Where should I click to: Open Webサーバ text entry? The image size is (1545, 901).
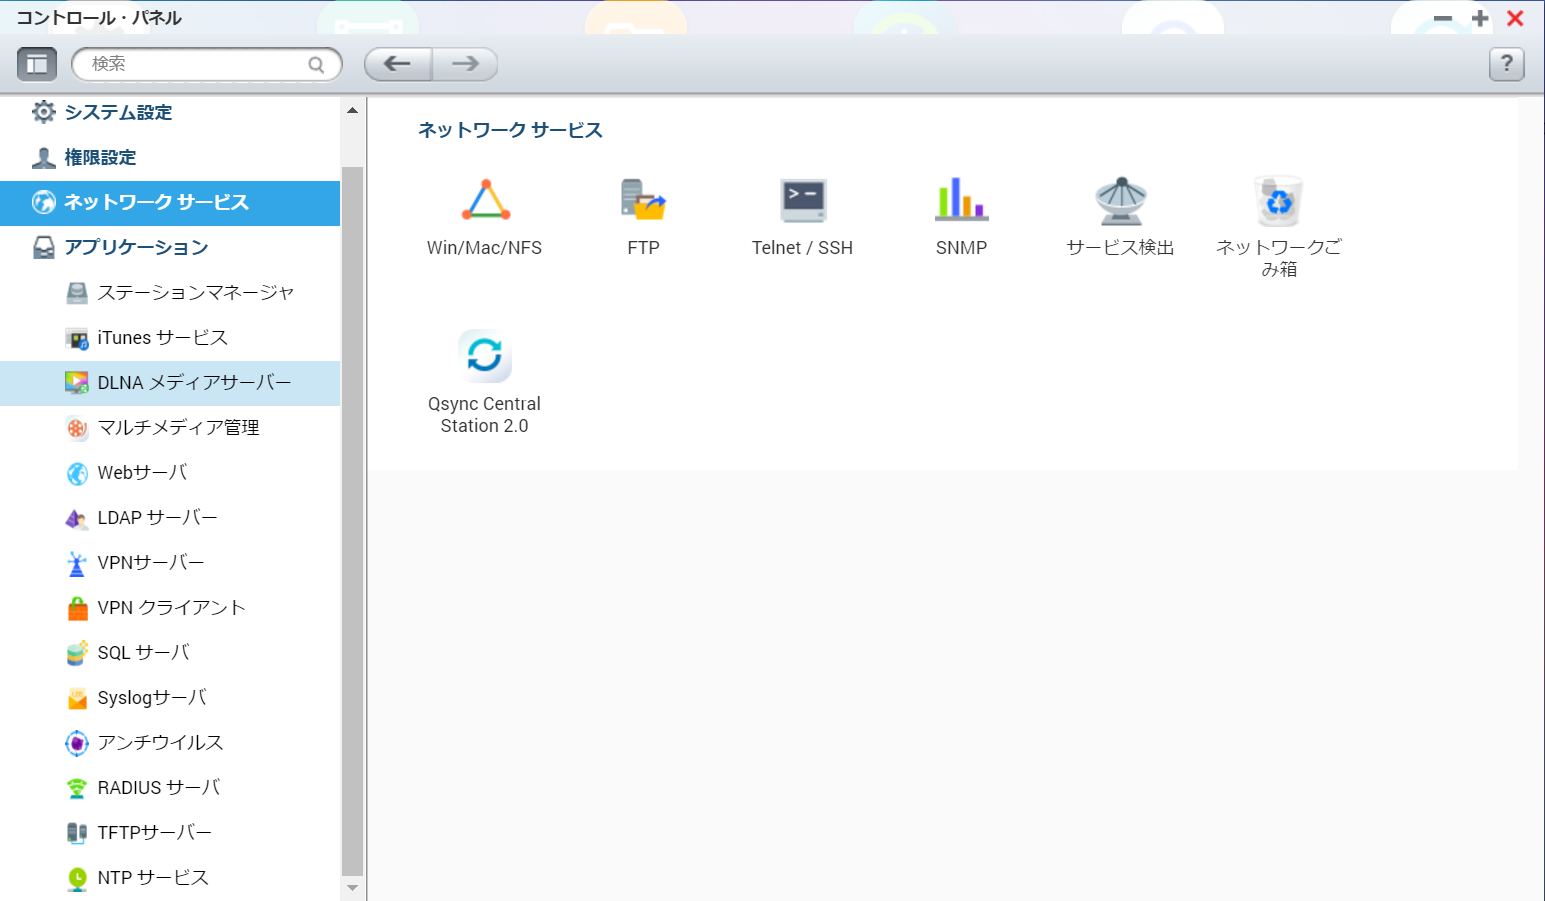[x=143, y=473]
